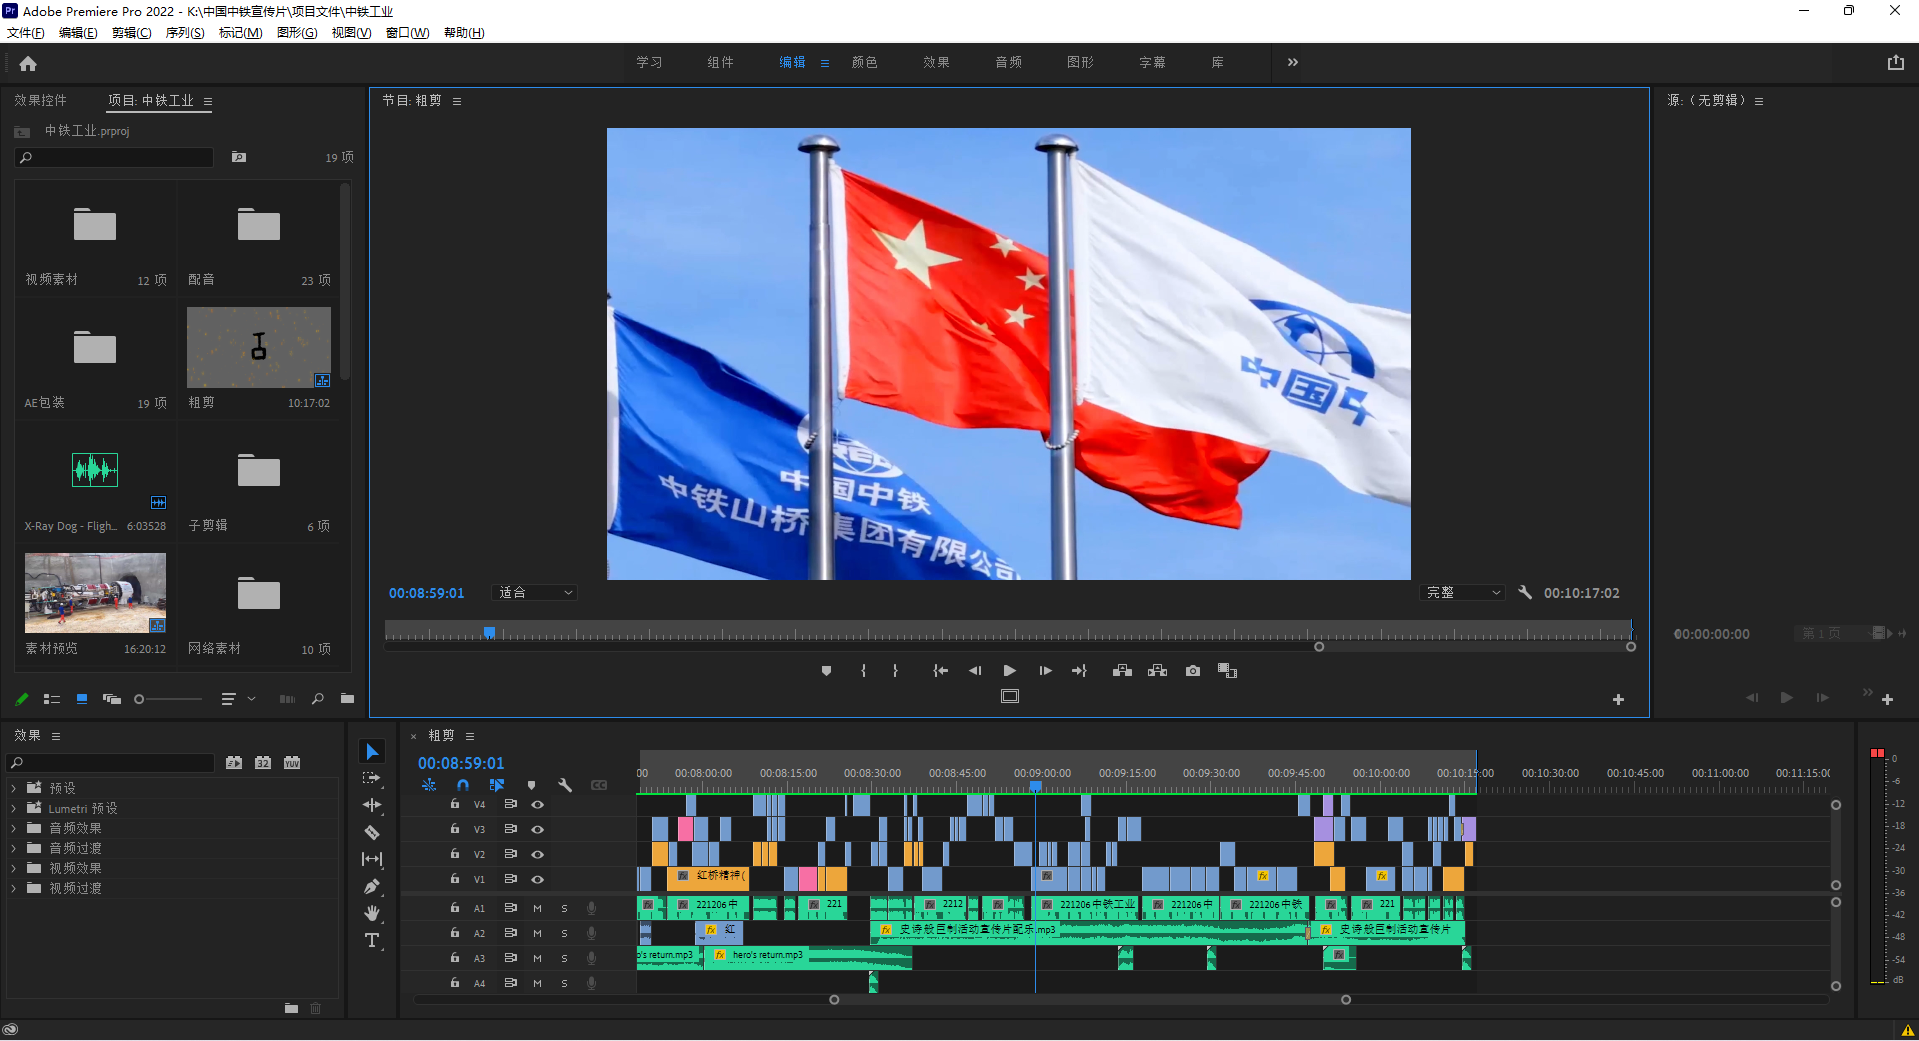Click the Extract button

(x=1157, y=671)
